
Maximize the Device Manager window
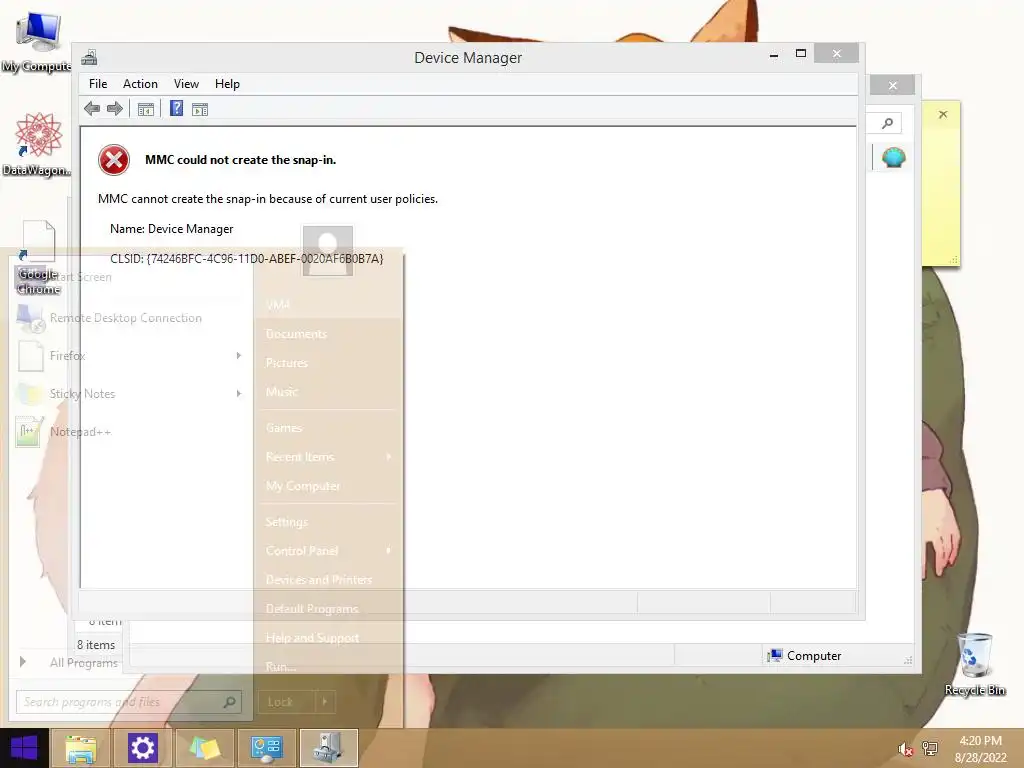[x=801, y=54]
